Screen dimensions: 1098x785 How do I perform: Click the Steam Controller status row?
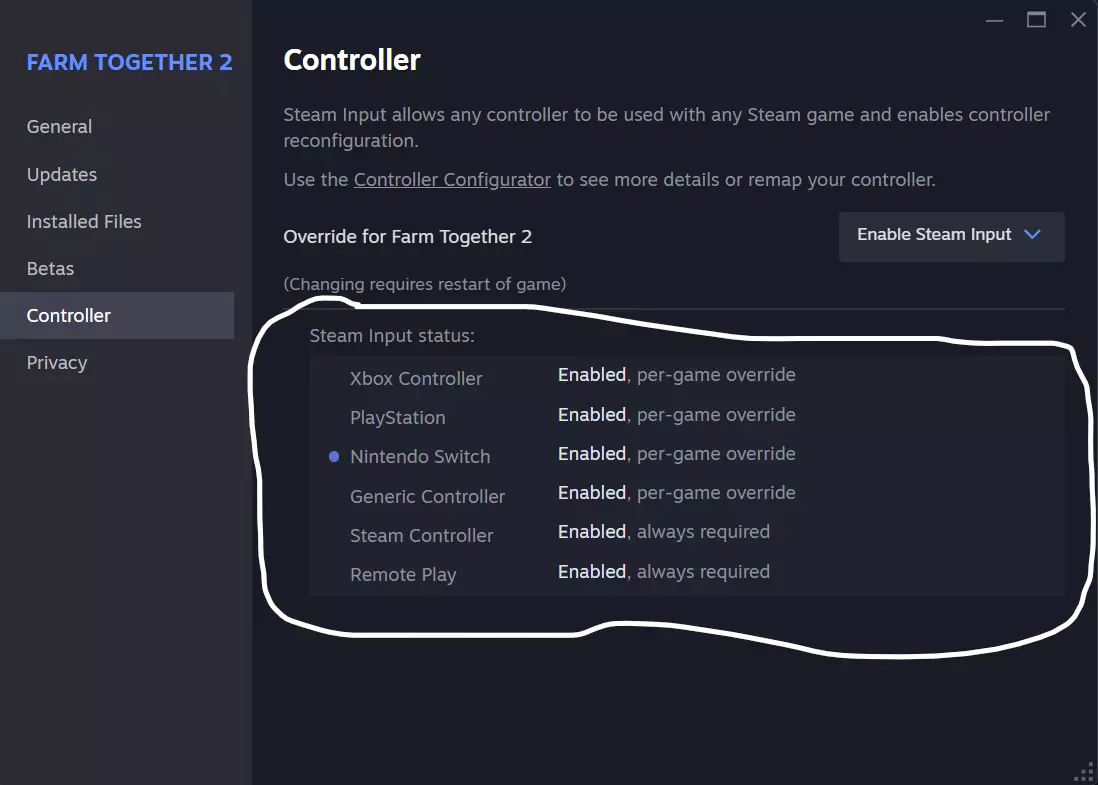[421, 535]
